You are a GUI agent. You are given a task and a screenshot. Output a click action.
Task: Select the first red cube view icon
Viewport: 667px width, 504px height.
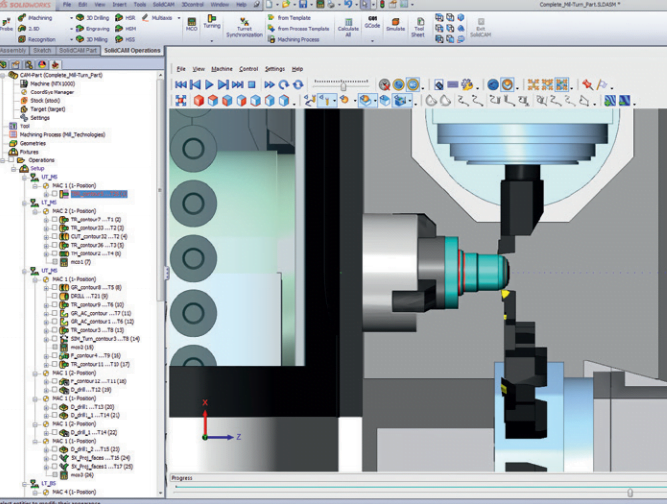(199, 101)
